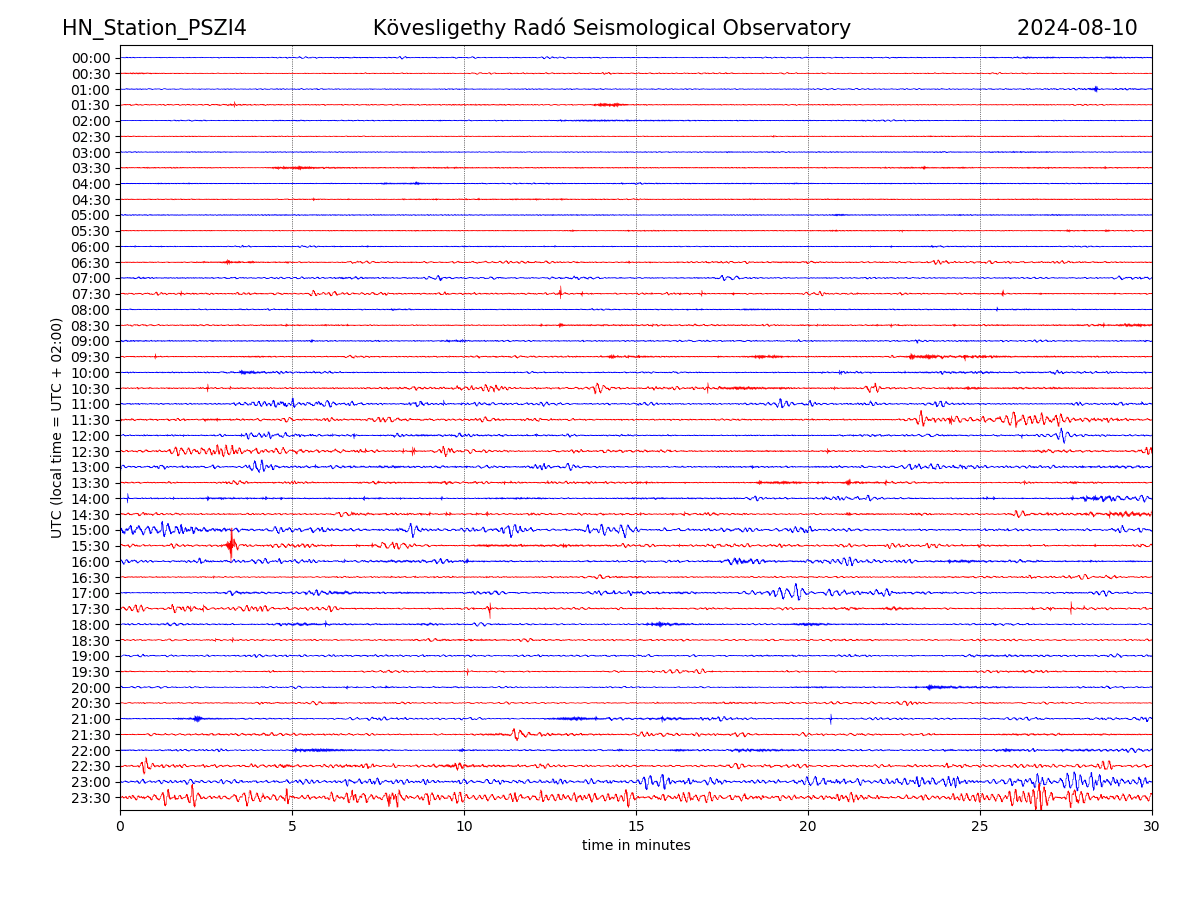This screenshot has height=900, width=1200.
Task: Select the 18:00 row tick label
Action: pos(90,625)
